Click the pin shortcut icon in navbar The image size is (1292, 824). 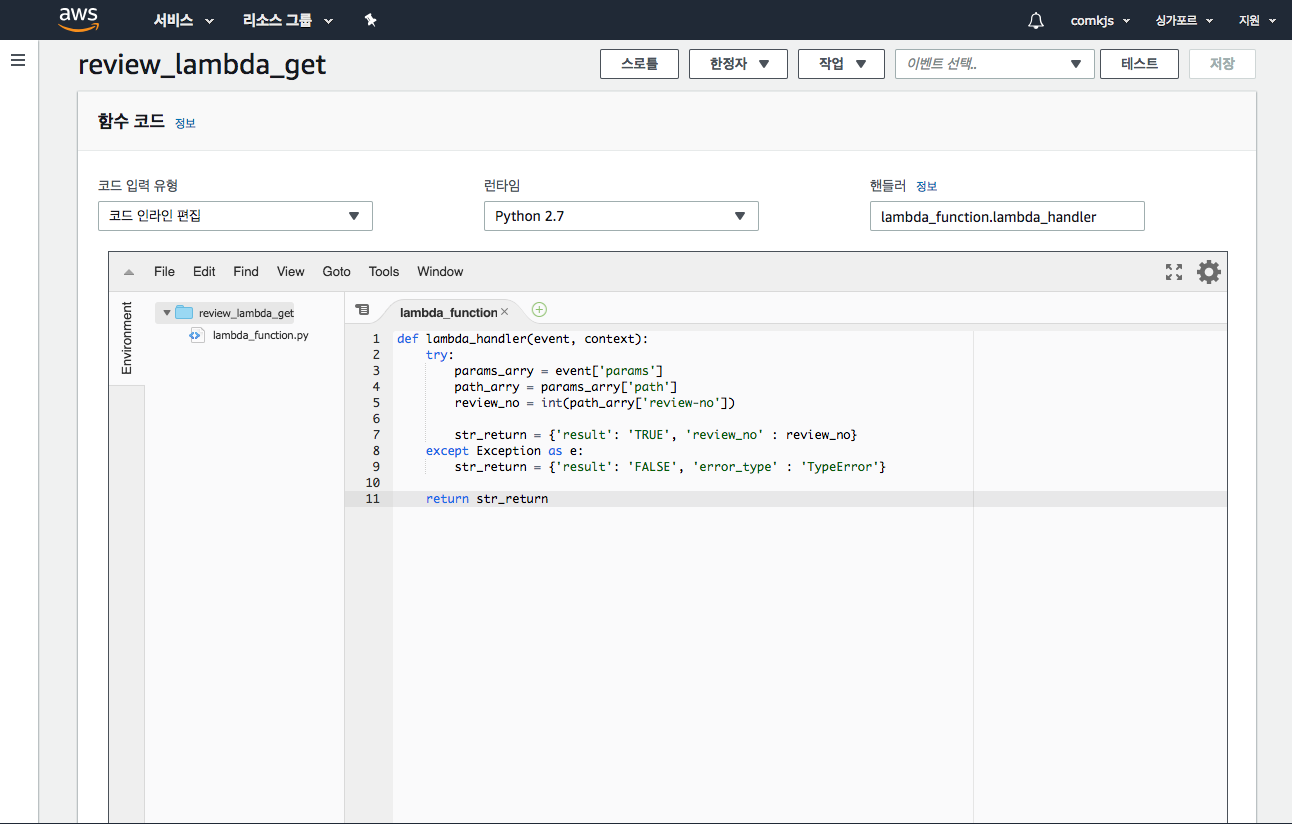coord(370,20)
